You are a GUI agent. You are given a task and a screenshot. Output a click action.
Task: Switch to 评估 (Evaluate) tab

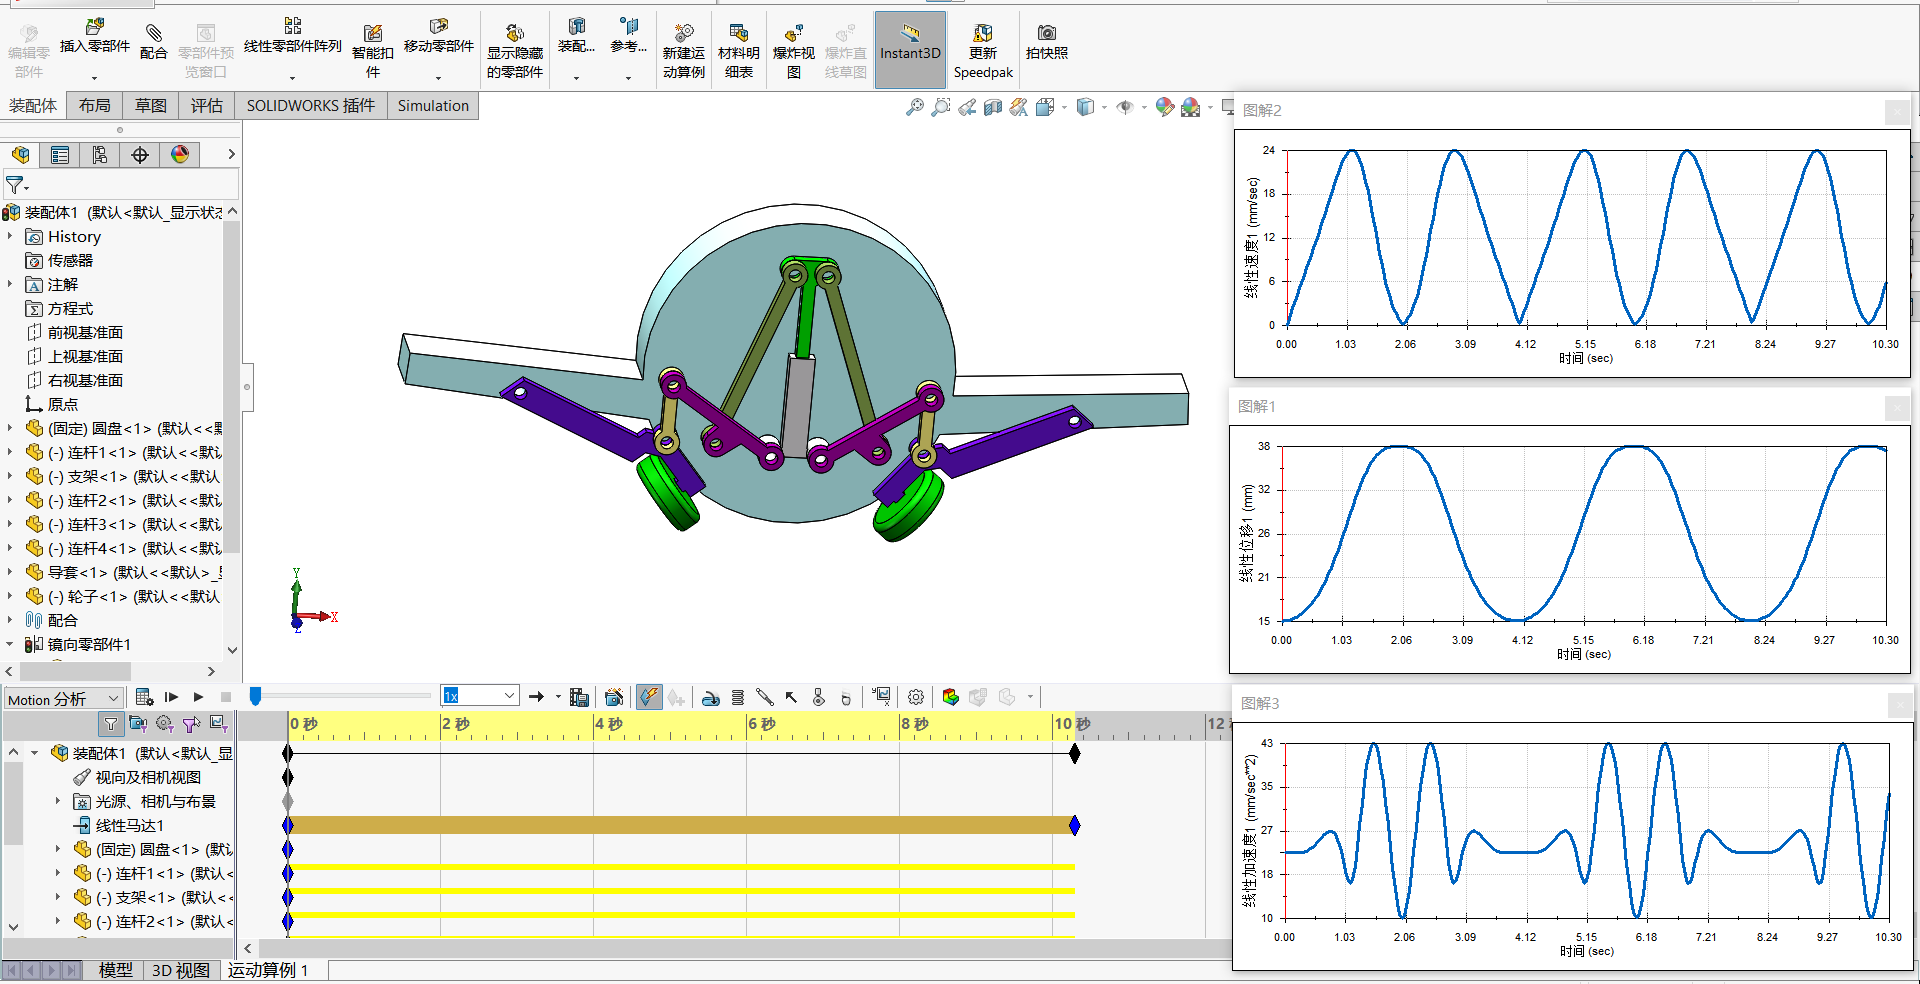pyautogui.click(x=207, y=106)
